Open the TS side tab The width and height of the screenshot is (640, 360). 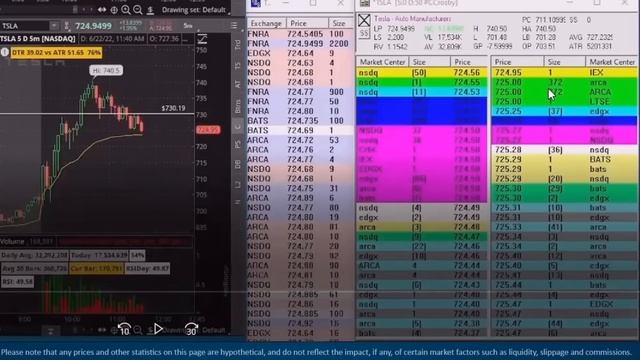[238, 65]
